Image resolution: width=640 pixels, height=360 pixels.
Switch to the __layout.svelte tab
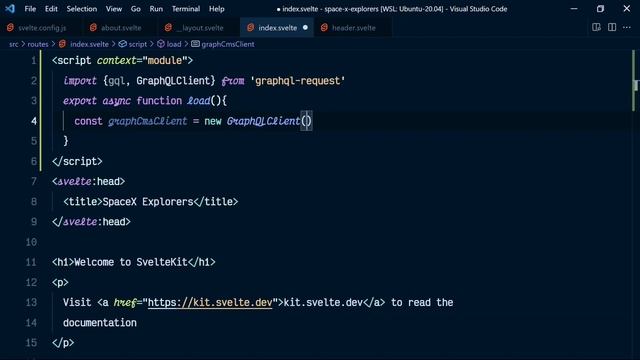click(x=199, y=28)
